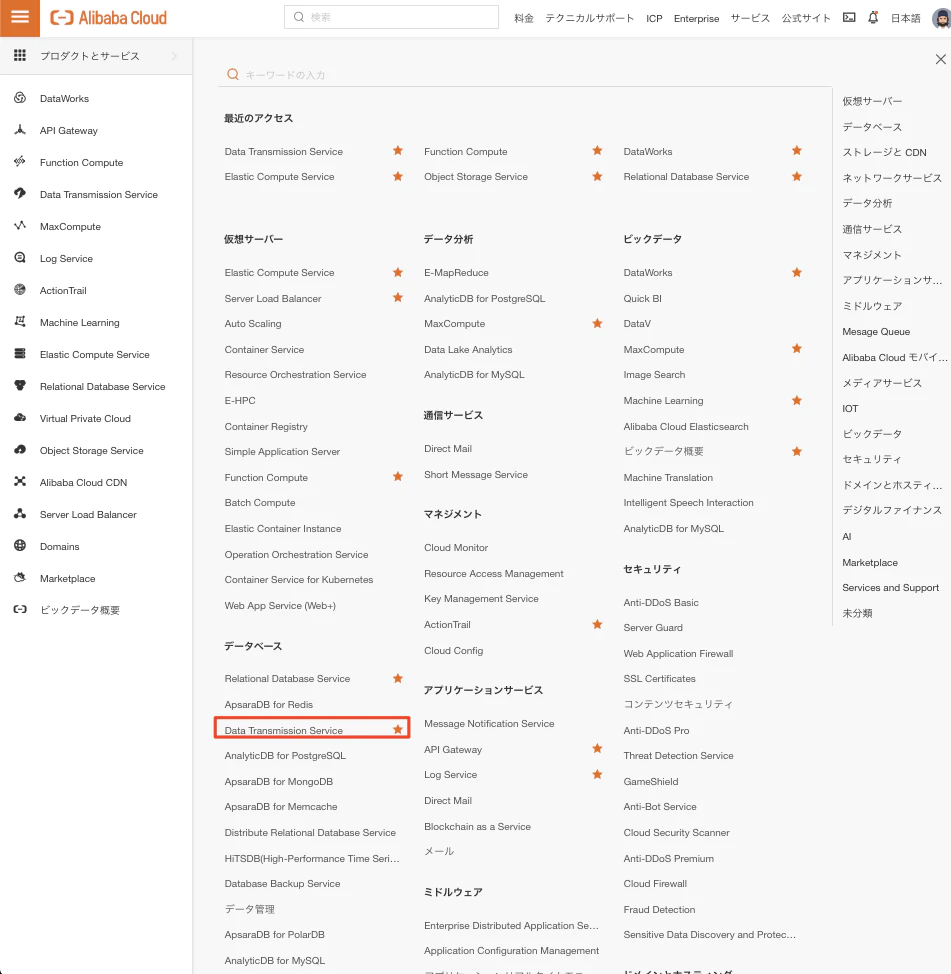
Task: Unstar Relational Database Service in データベース
Action: [398, 678]
